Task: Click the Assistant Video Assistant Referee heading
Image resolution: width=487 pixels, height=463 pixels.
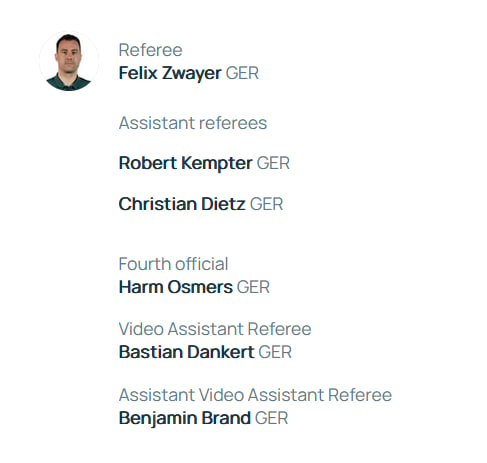Action: pyautogui.click(x=255, y=395)
